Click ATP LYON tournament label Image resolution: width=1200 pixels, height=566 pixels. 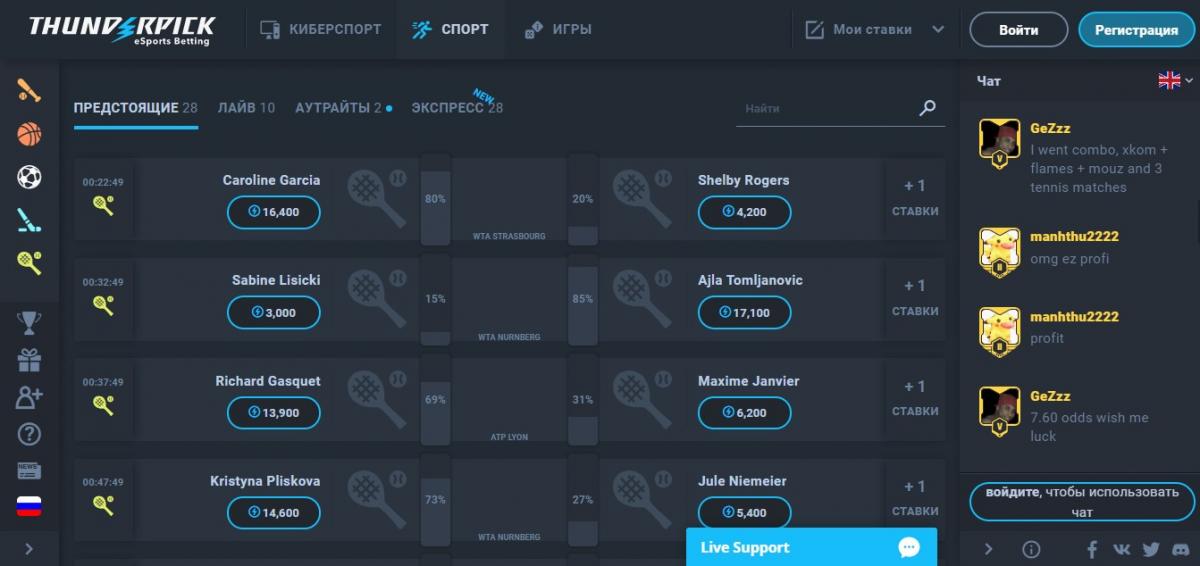coord(509,437)
